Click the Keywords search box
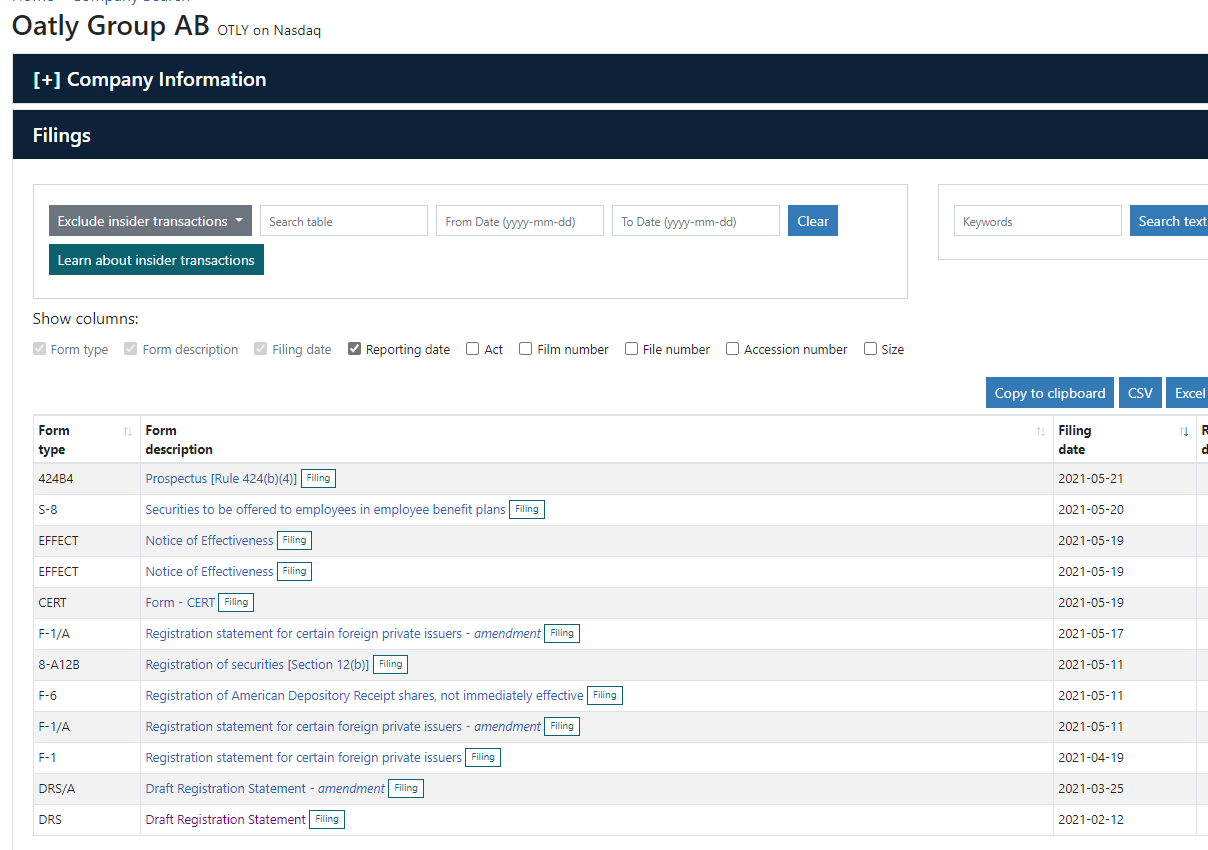The height and width of the screenshot is (850, 1208). [1038, 221]
